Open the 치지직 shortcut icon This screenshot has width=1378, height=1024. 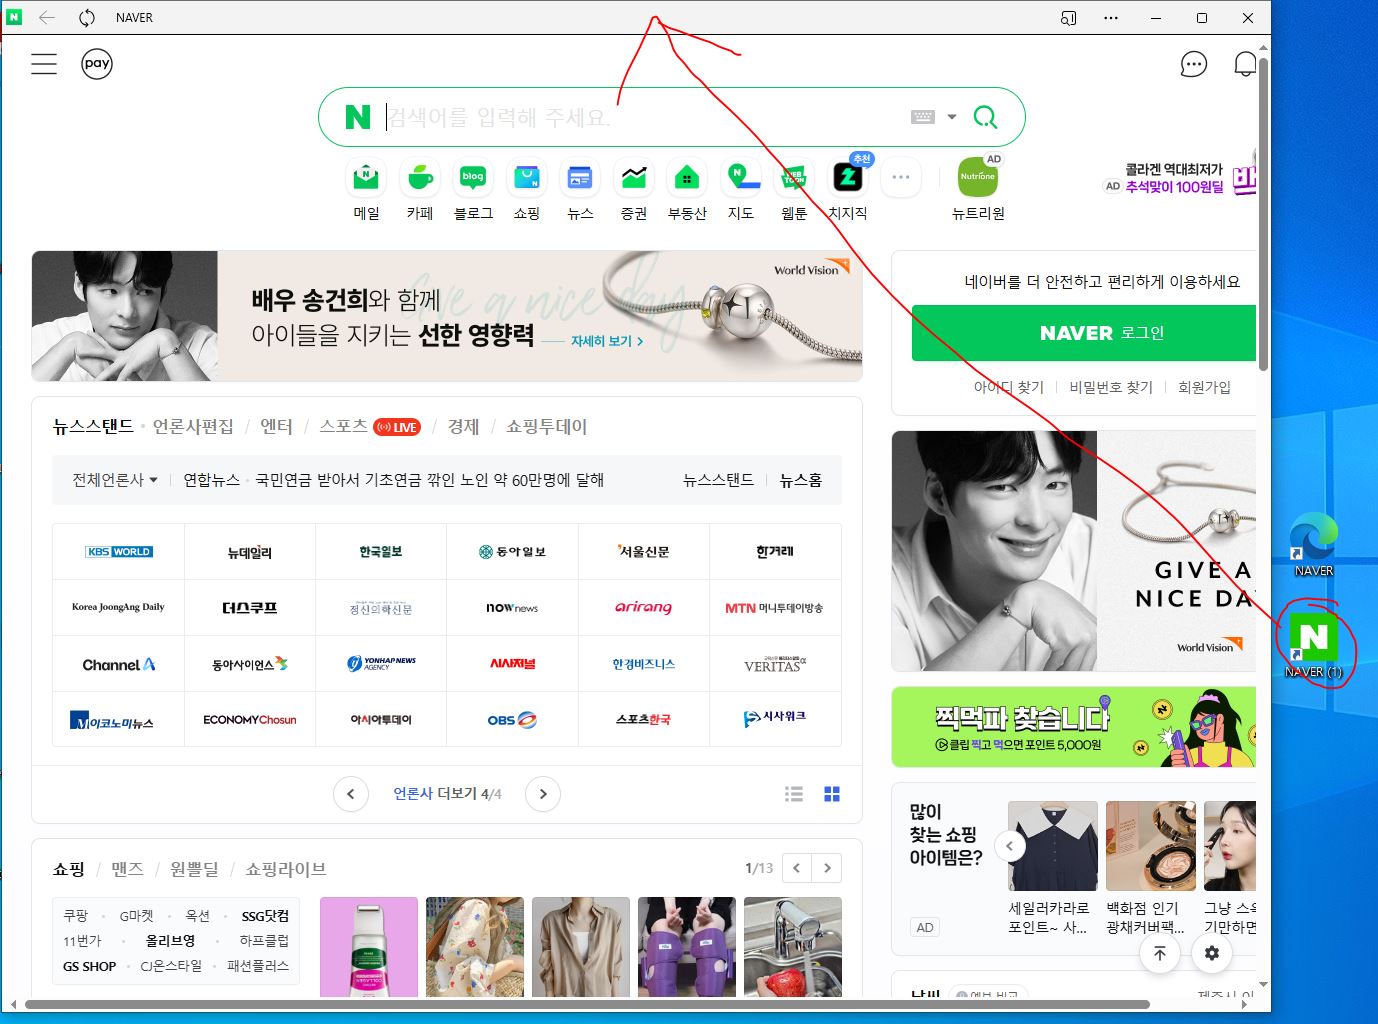click(848, 178)
